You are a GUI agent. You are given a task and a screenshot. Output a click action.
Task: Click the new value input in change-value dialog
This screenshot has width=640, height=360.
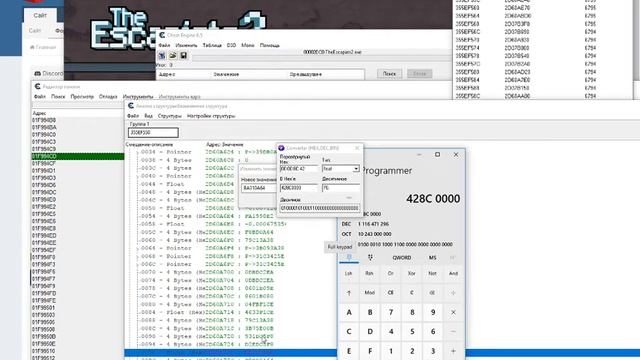[259, 188]
